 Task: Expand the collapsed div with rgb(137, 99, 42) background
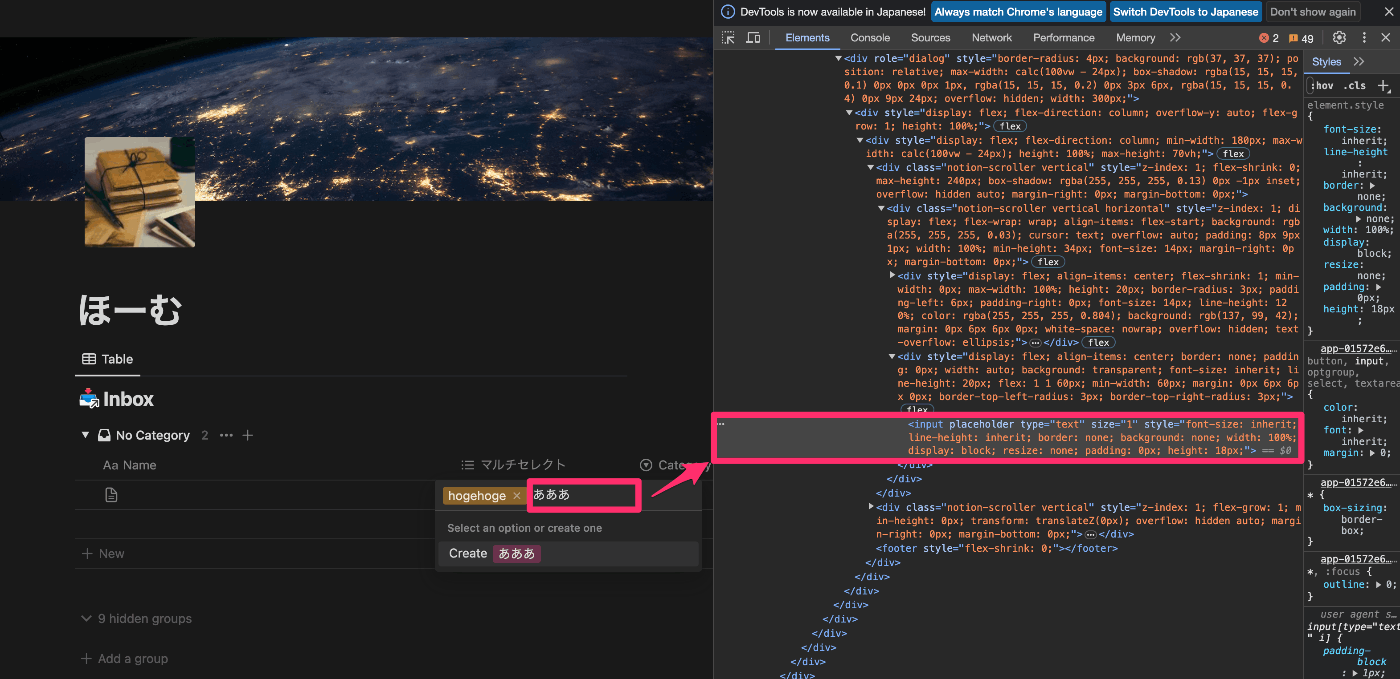892,275
